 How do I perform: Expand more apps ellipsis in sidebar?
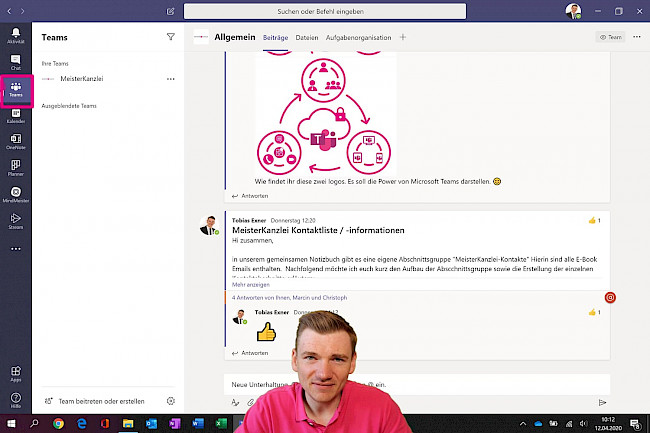pos(15,247)
